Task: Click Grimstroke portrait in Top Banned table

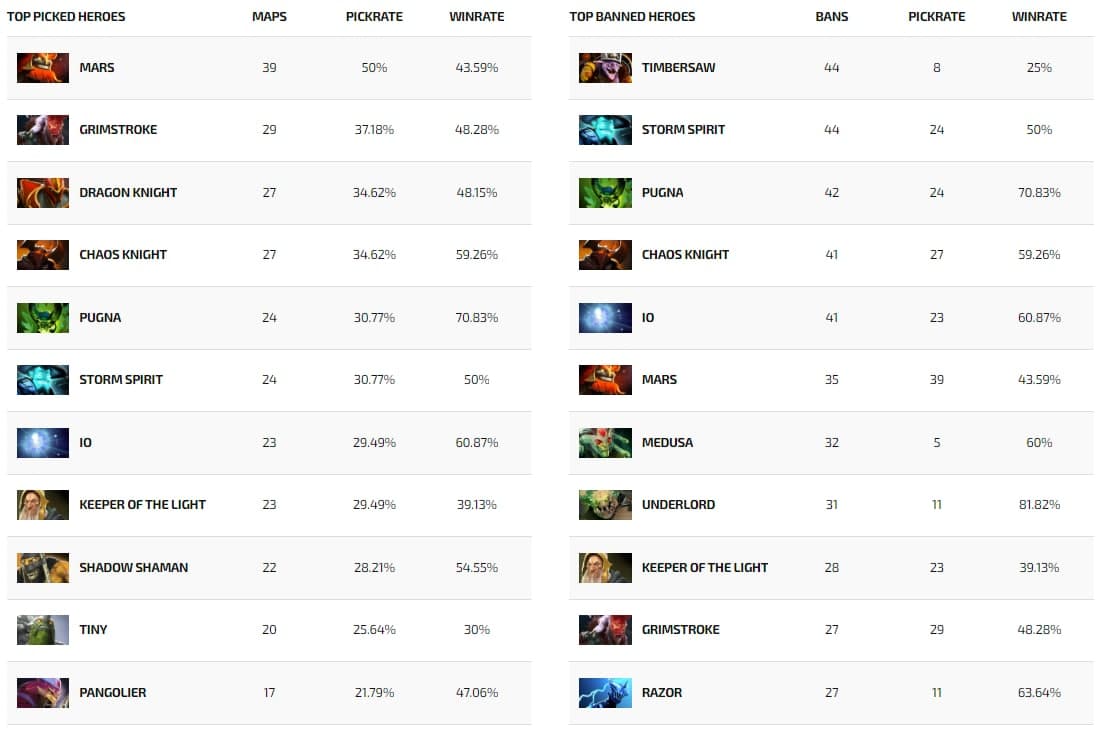Action: 605,629
